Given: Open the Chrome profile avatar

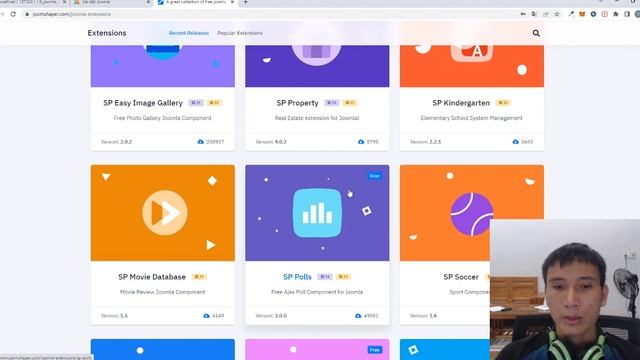Looking at the screenshot, I should 638,14.
